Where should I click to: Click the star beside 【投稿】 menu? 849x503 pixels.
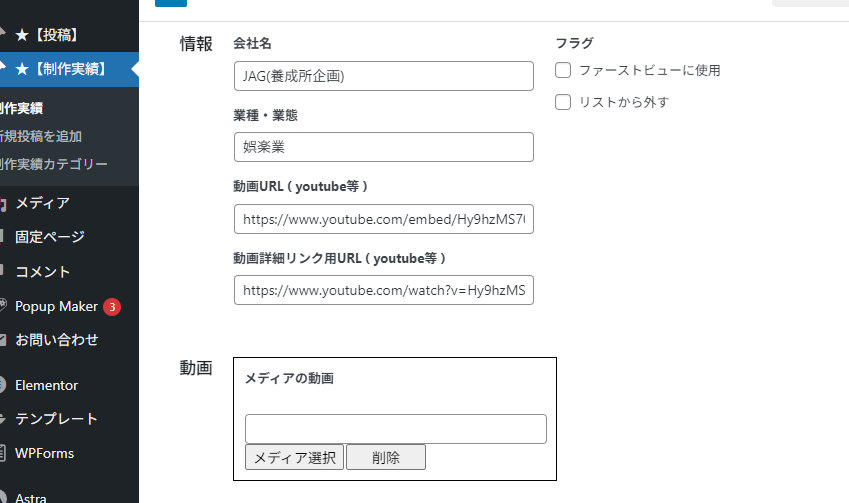click(22, 35)
